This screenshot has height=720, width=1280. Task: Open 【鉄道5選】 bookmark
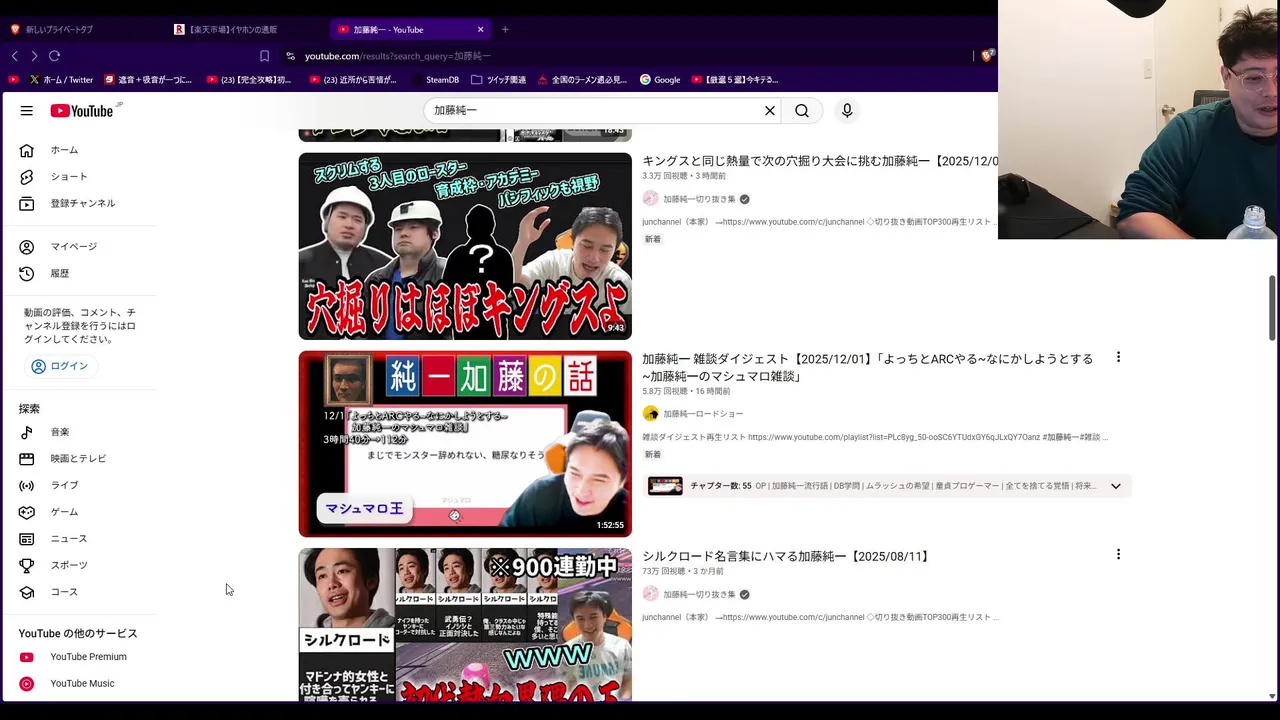click(x=734, y=80)
